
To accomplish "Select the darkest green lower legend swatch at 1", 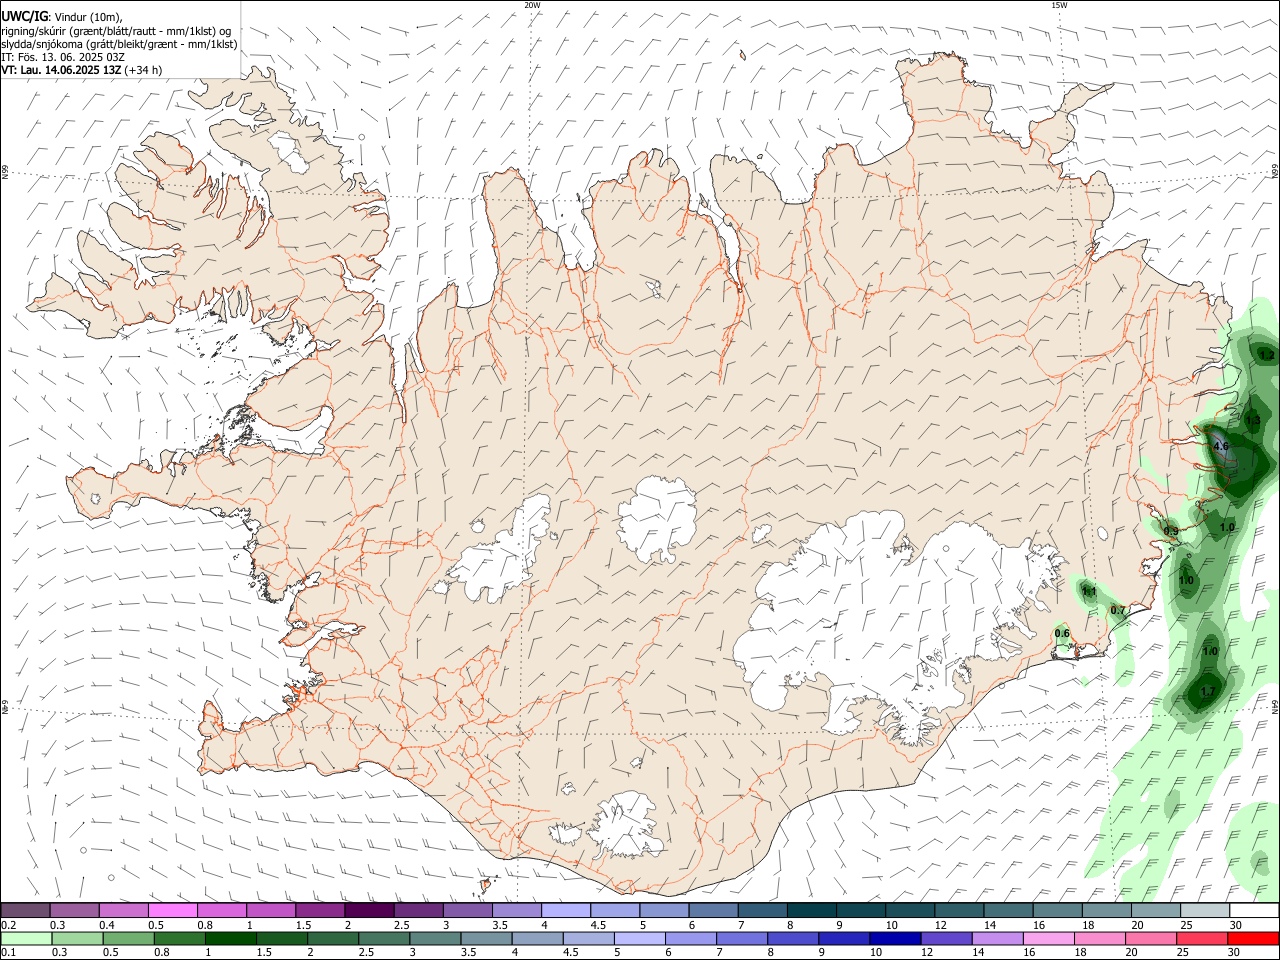I will pyautogui.click(x=230, y=938).
